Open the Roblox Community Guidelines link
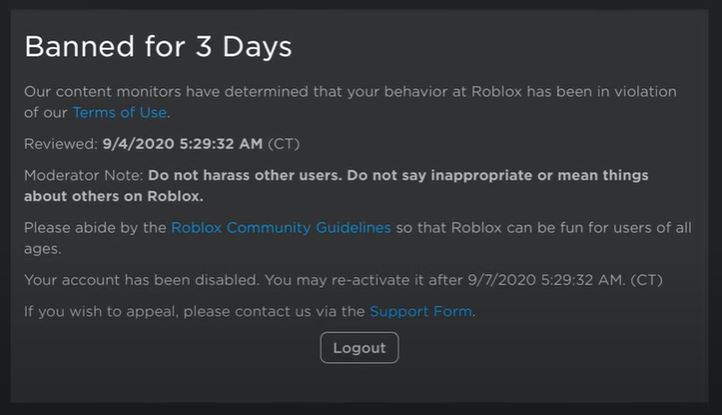 281,228
